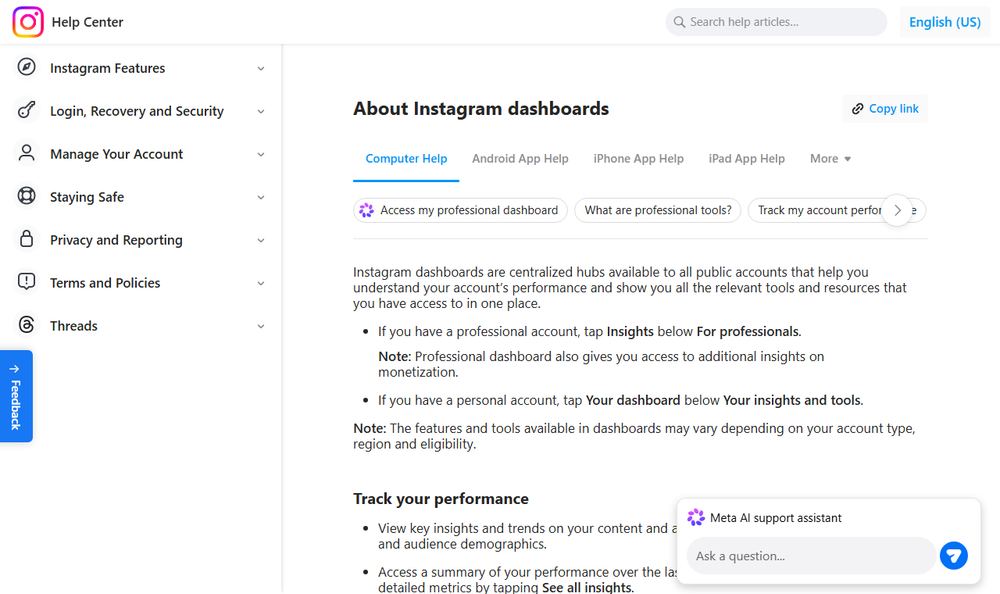Image resolution: width=1000 pixels, height=594 pixels.
Task: Click the About Instagram dashboards heading
Action: coord(481,108)
